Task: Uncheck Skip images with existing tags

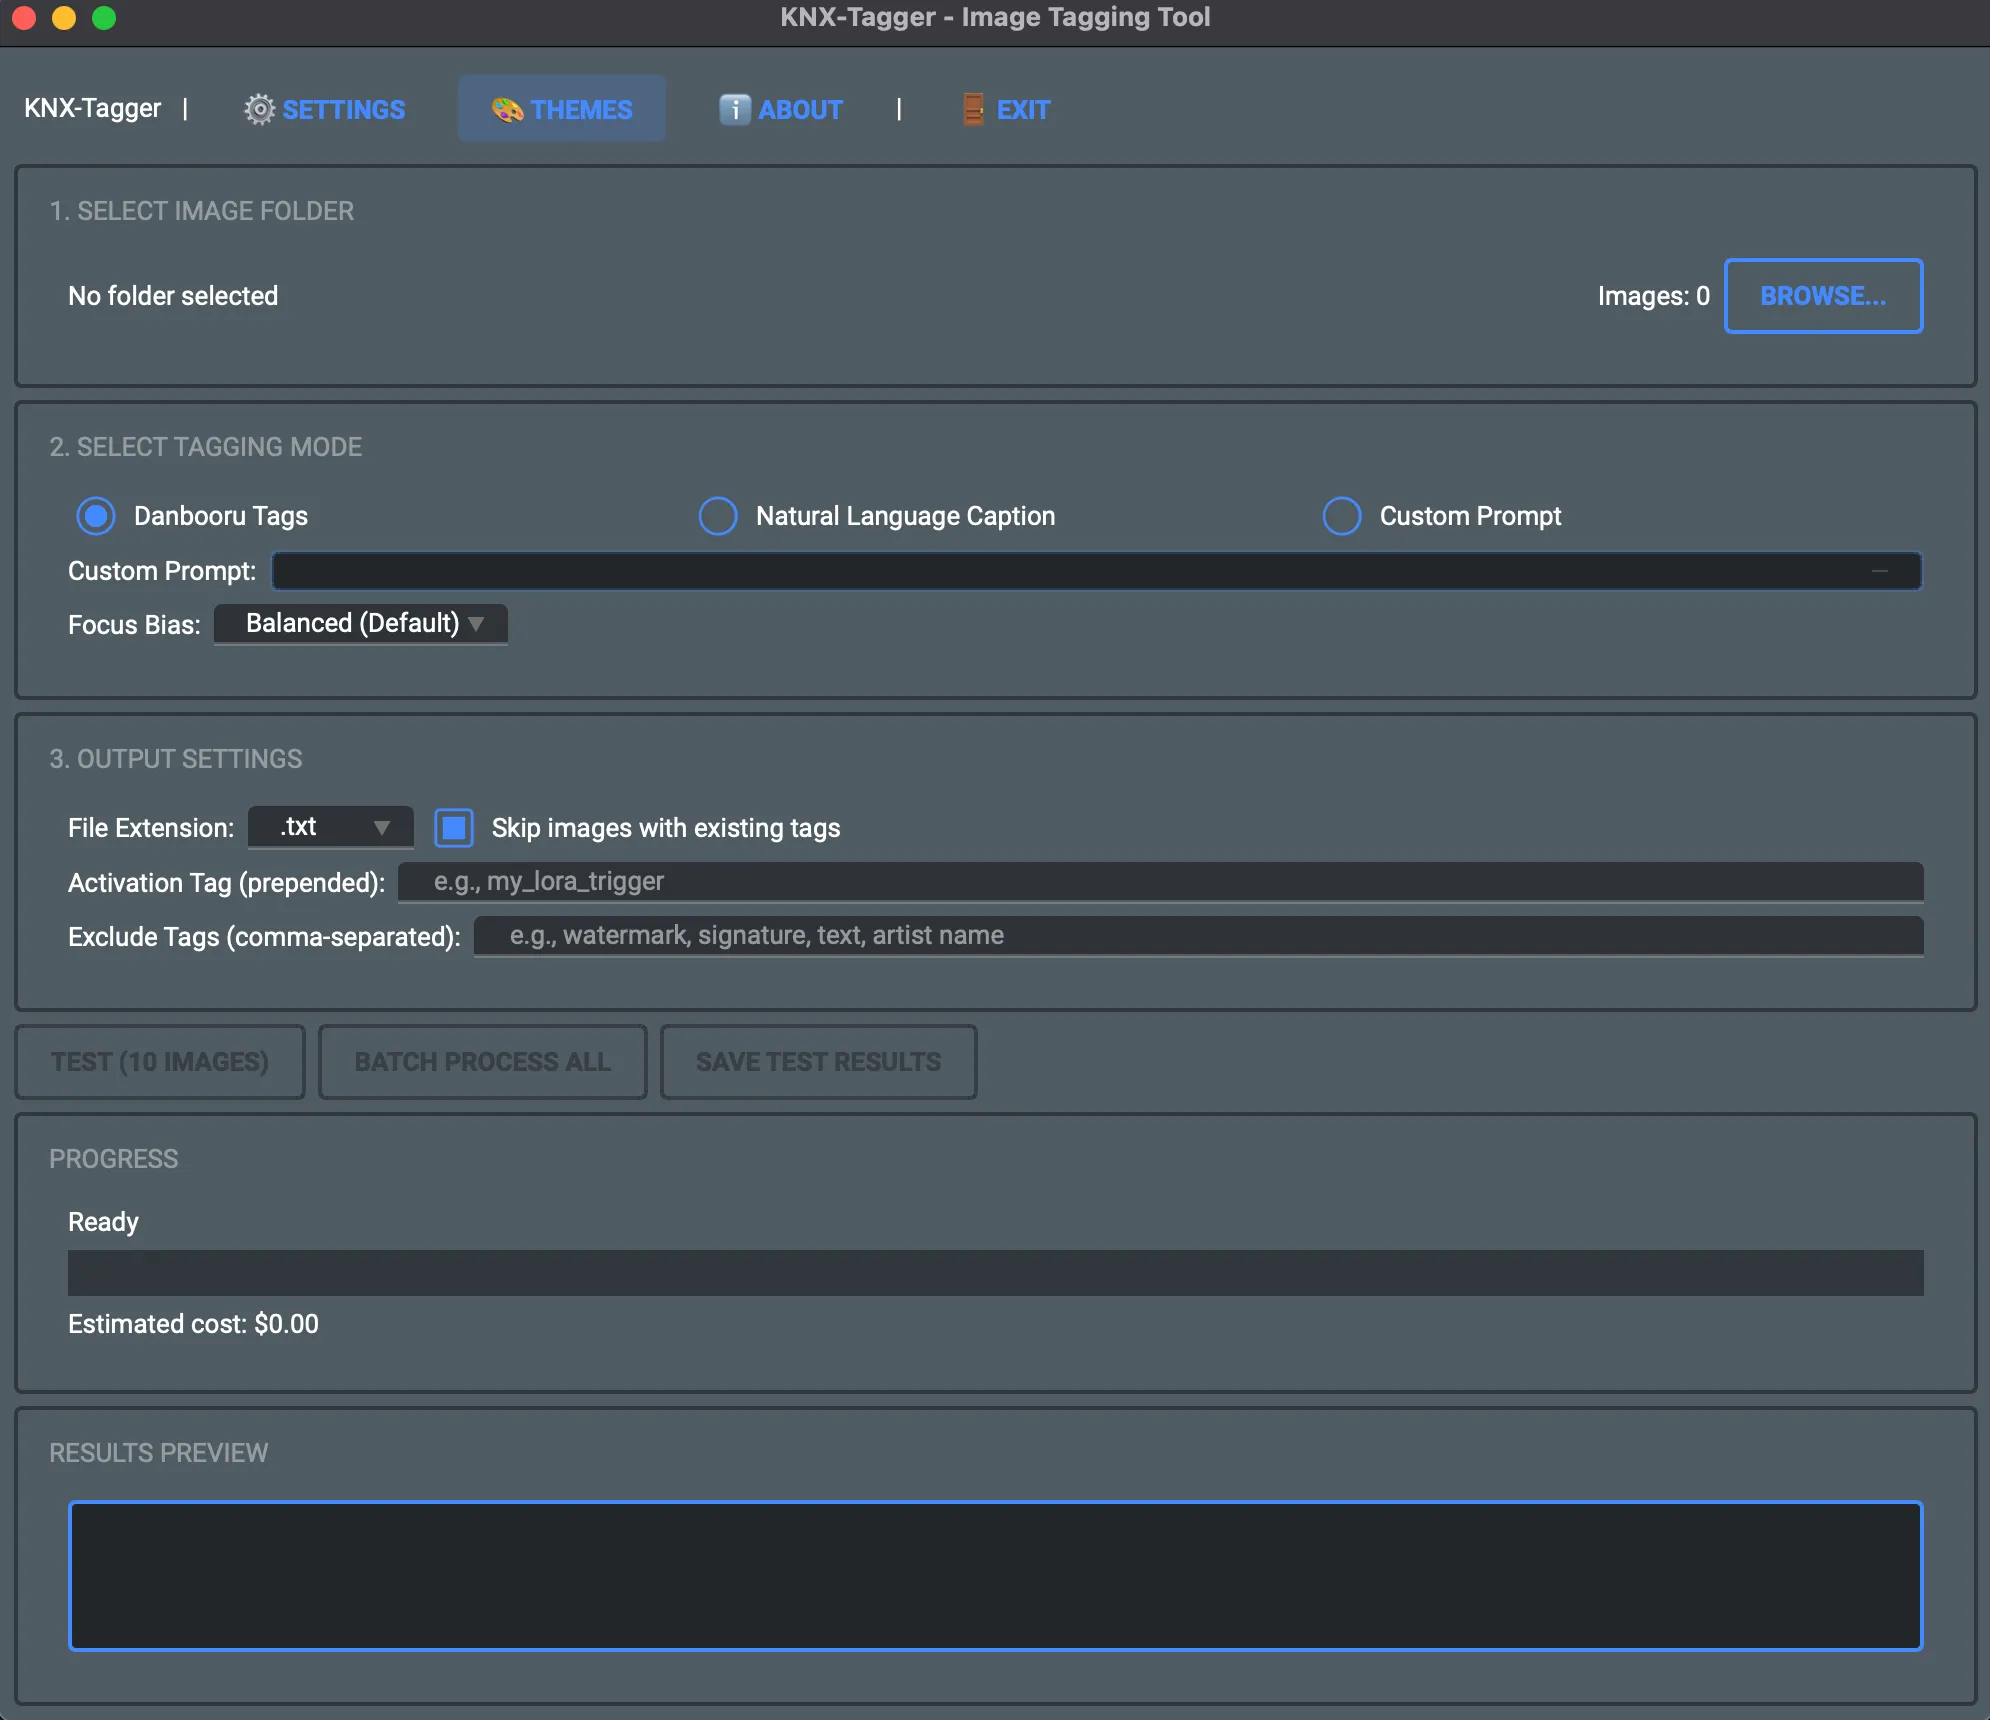Action: [x=454, y=828]
